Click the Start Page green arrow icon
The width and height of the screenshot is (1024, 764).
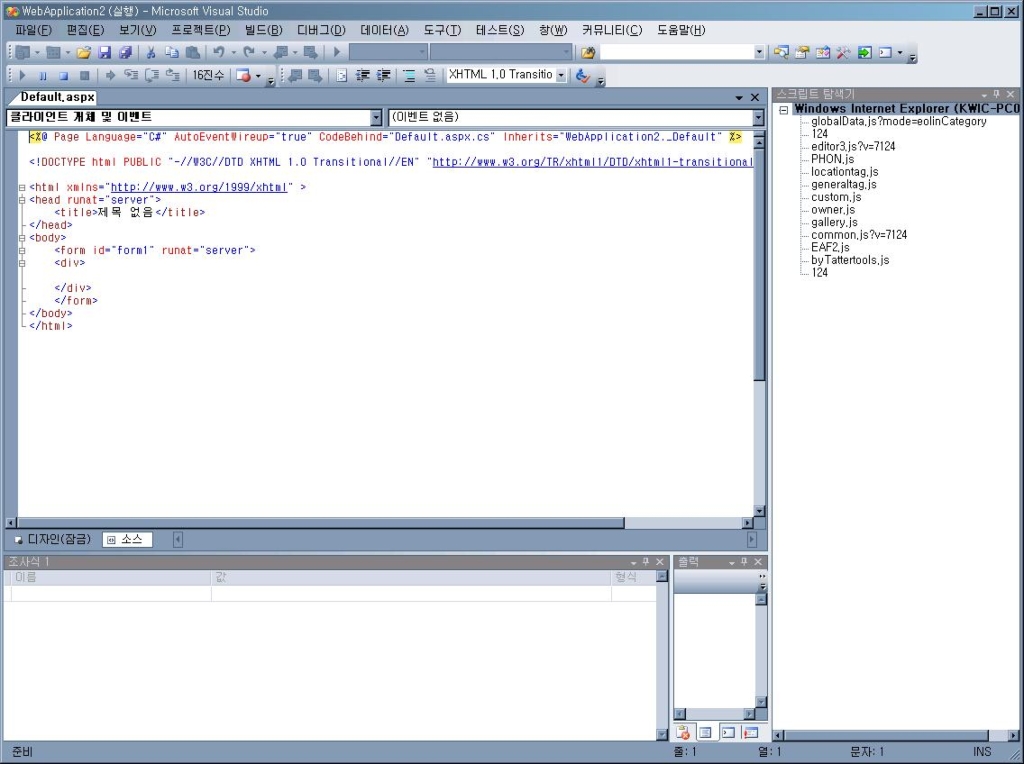coord(865,52)
